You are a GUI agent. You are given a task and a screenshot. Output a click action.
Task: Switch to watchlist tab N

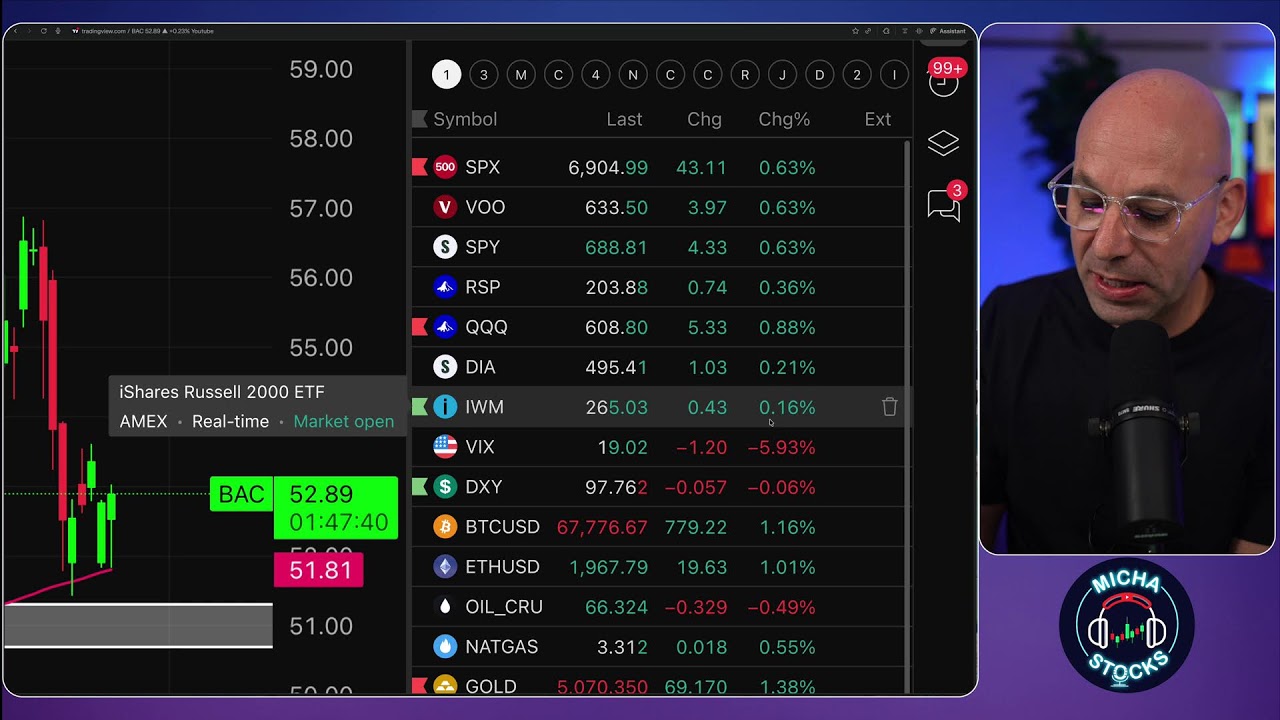coord(633,75)
